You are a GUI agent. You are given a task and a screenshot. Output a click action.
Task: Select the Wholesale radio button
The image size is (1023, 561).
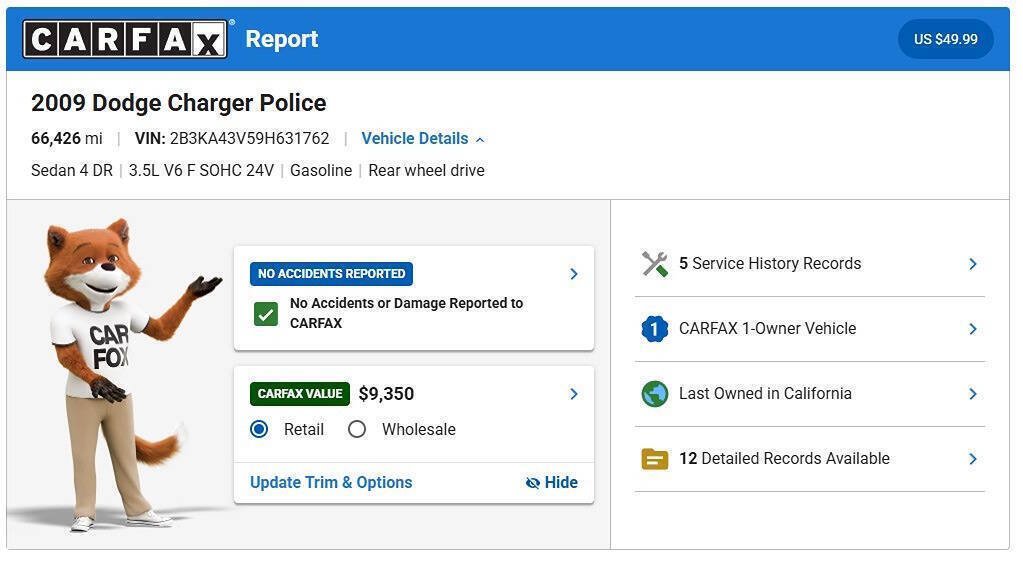[357, 429]
